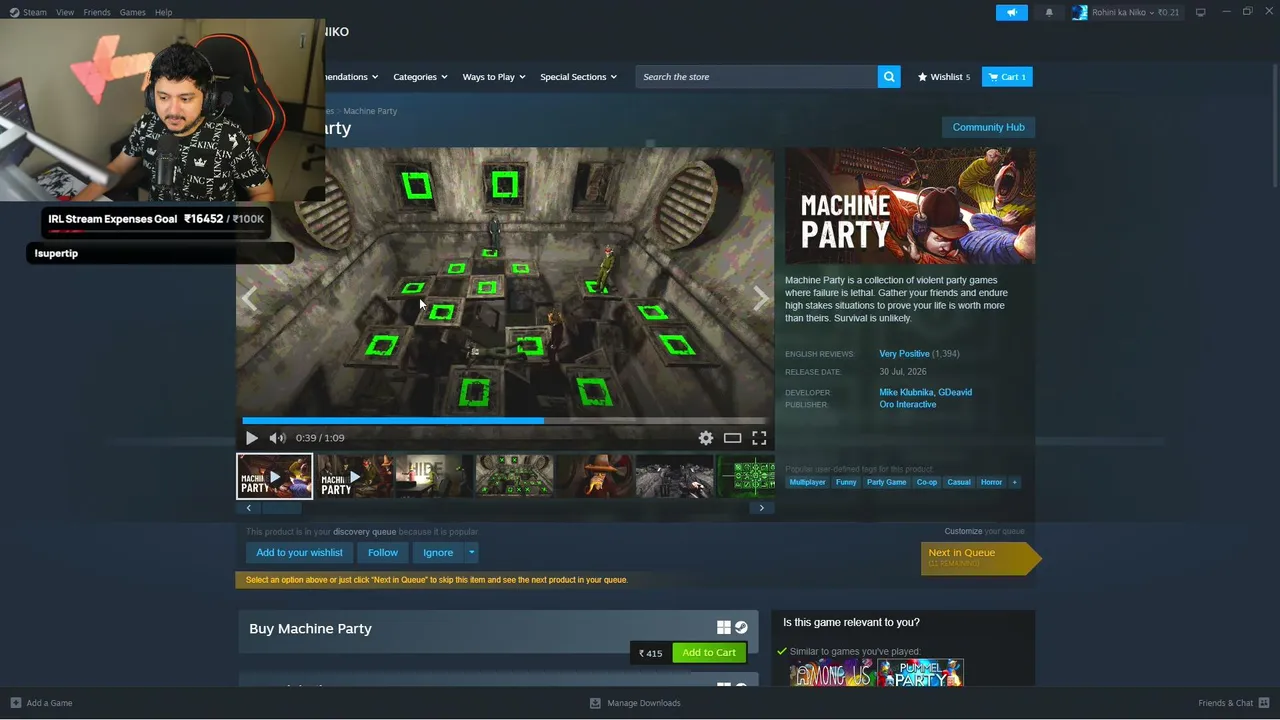1280x720 pixels.
Task: Open developer Mike Klubnika link
Action: [x=907, y=392]
